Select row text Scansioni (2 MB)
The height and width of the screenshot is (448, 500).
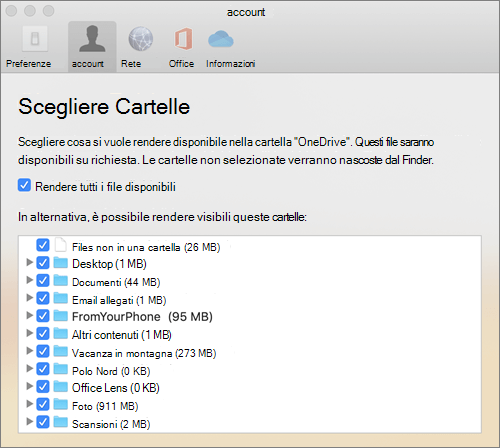click(x=111, y=424)
